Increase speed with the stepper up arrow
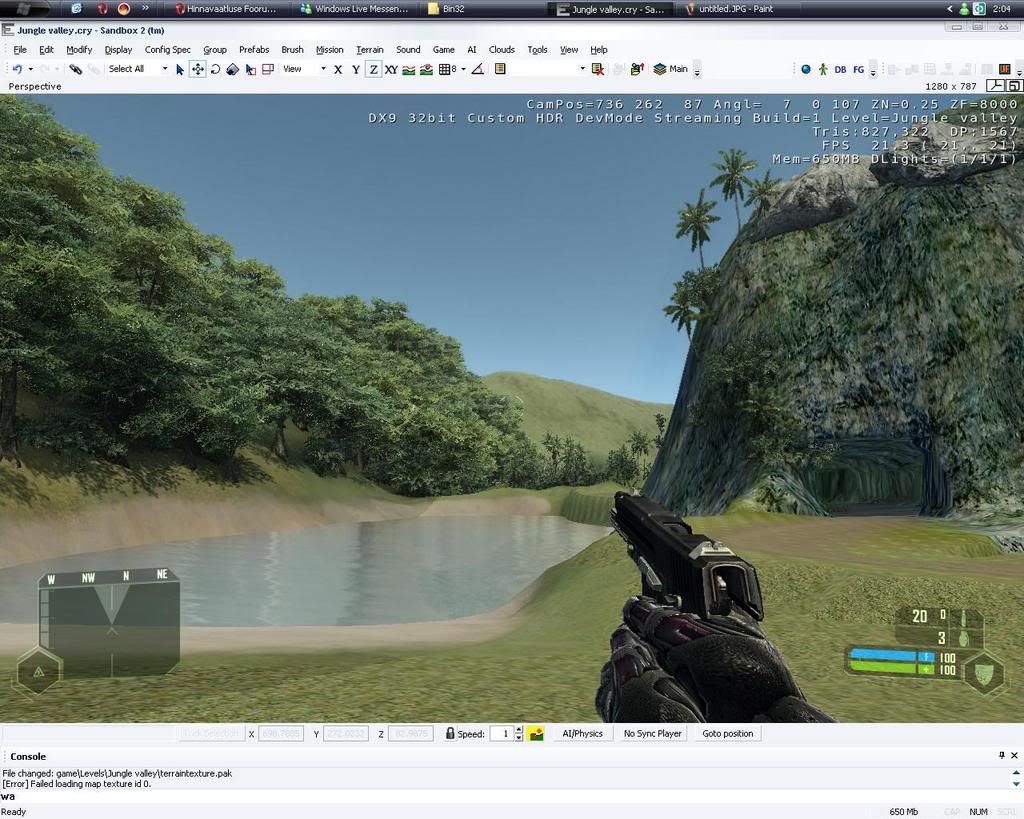Screen dimensions: 1024x819 pos(519,730)
